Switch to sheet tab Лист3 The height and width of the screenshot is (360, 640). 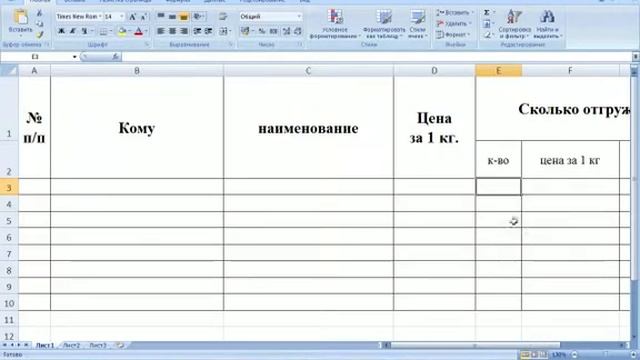pos(98,345)
